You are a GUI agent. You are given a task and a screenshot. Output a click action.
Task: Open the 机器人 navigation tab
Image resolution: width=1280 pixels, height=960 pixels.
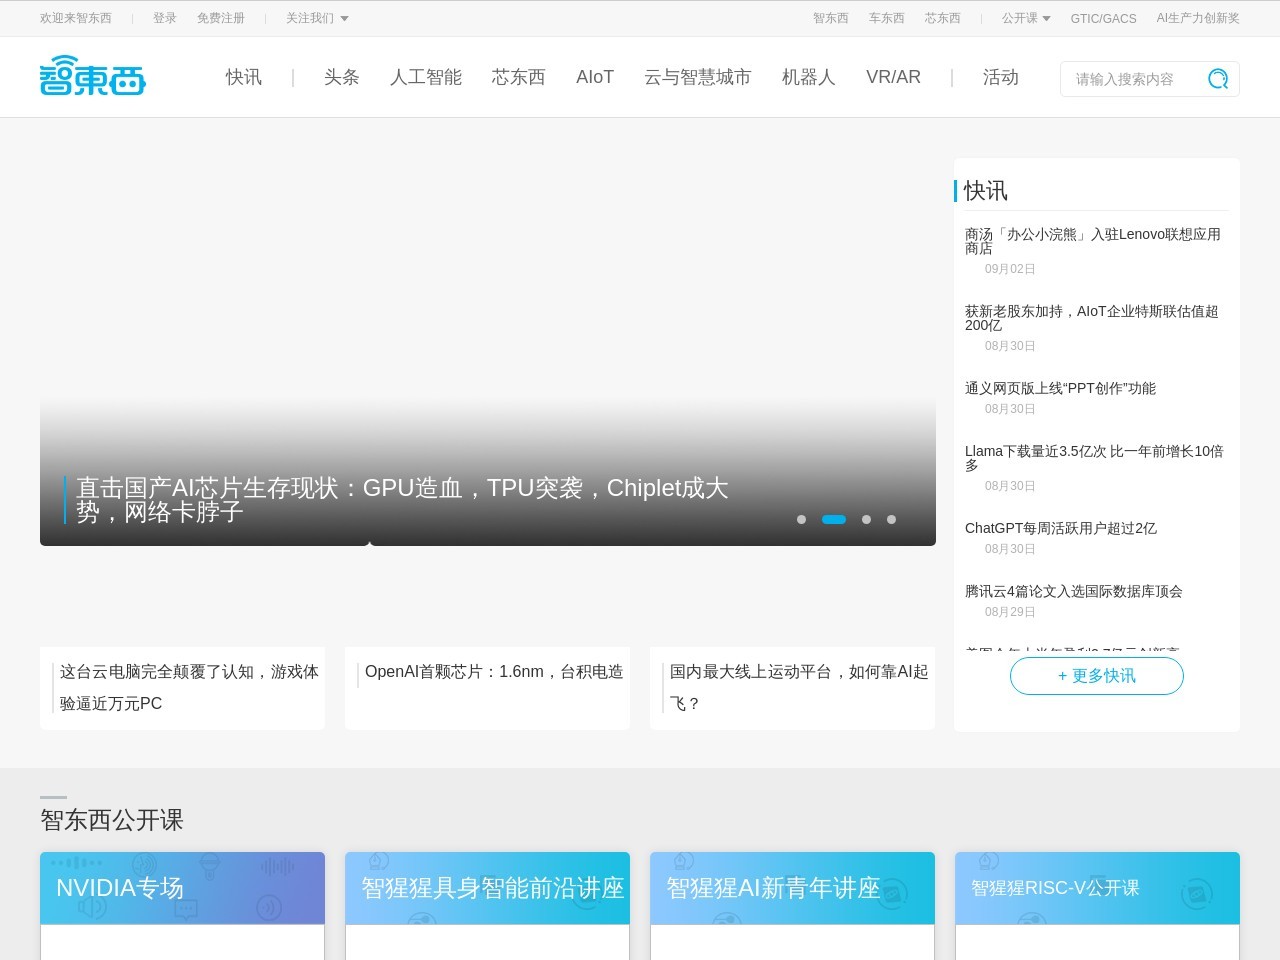click(808, 77)
